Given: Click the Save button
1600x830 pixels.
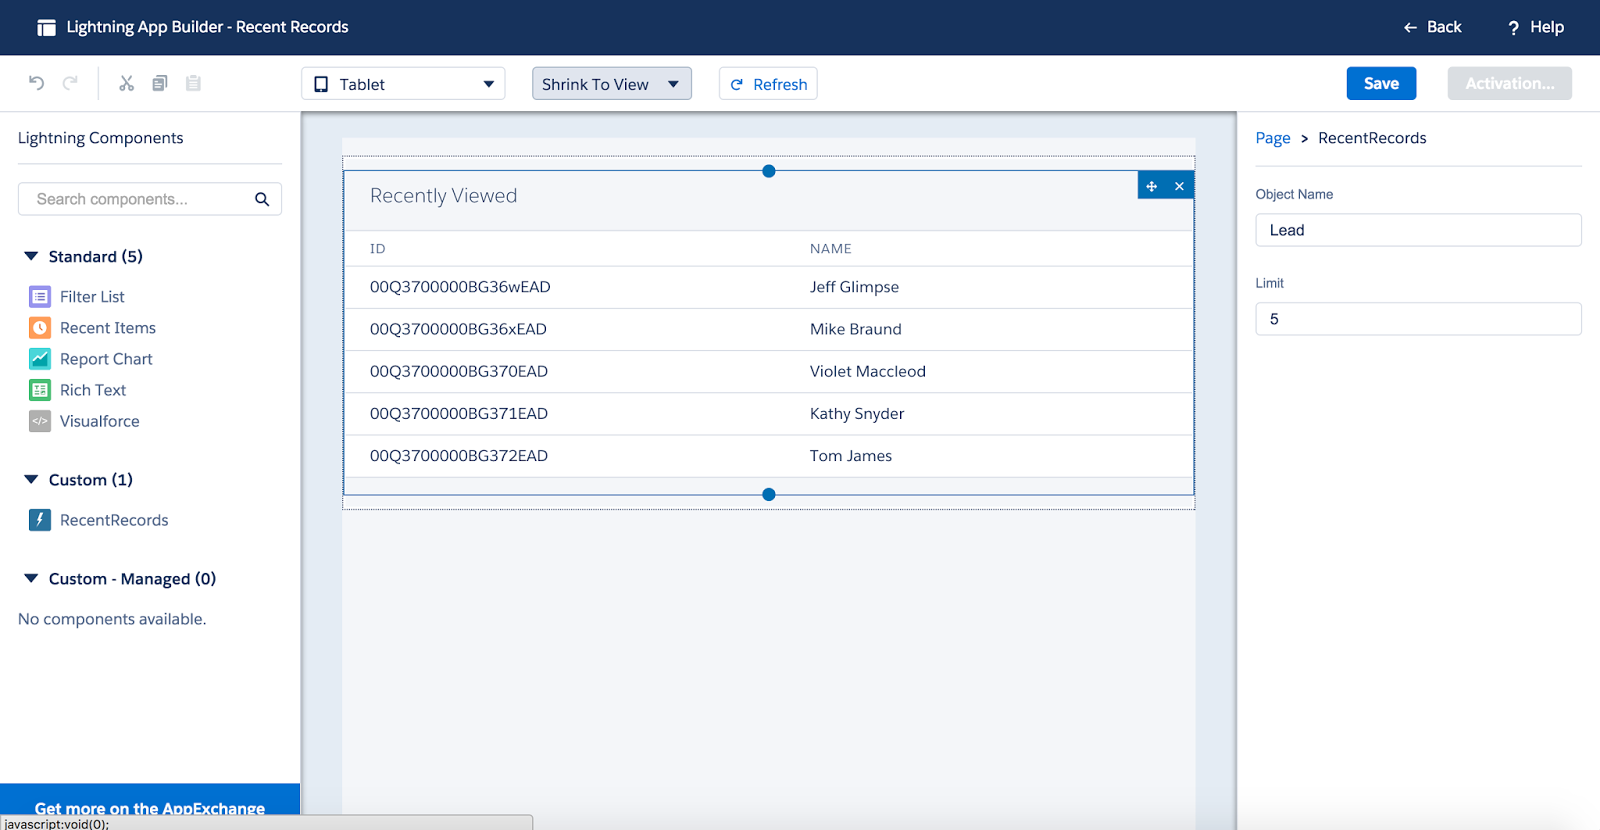Looking at the screenshot, I should tap(1381, 83).
